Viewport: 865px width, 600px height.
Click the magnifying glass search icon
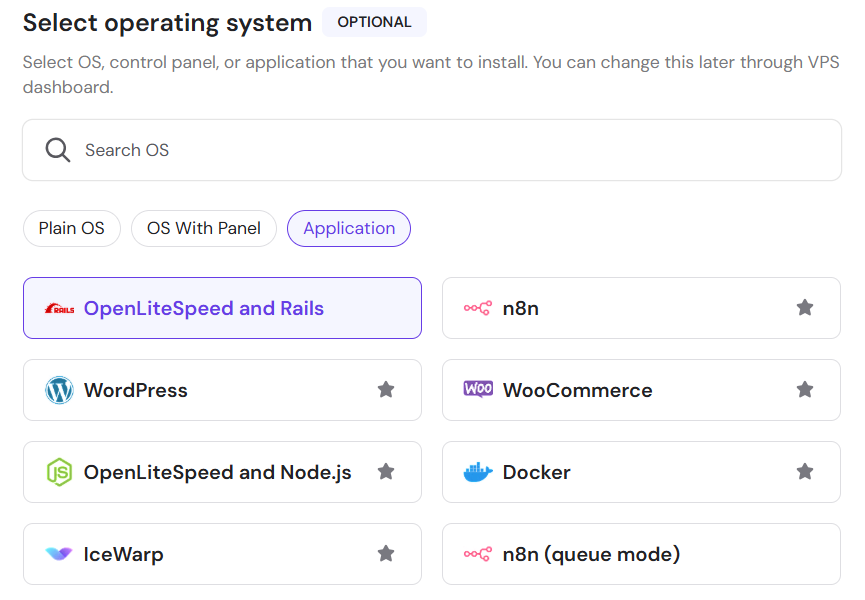point(57,150)
